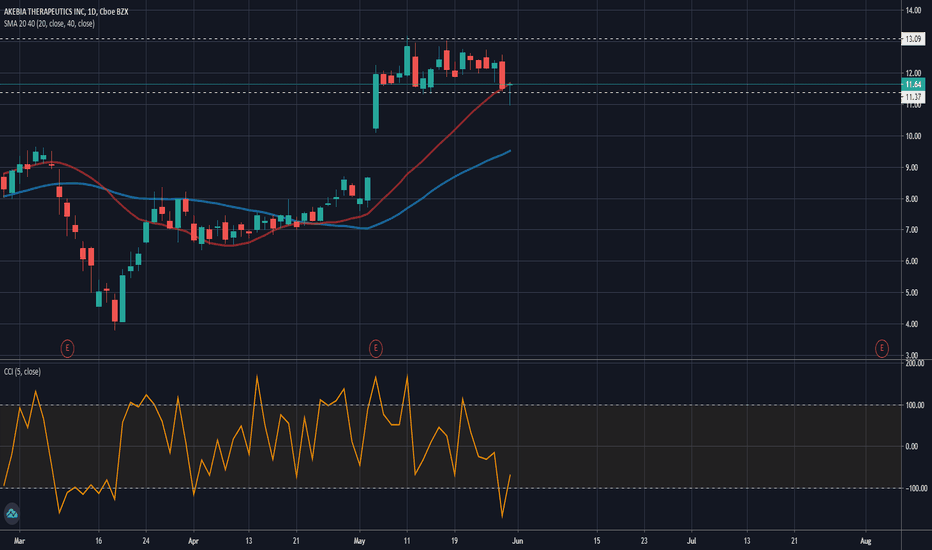Click the earnings E marker near March
The image size is (932, 550).
tap(67, 348)
